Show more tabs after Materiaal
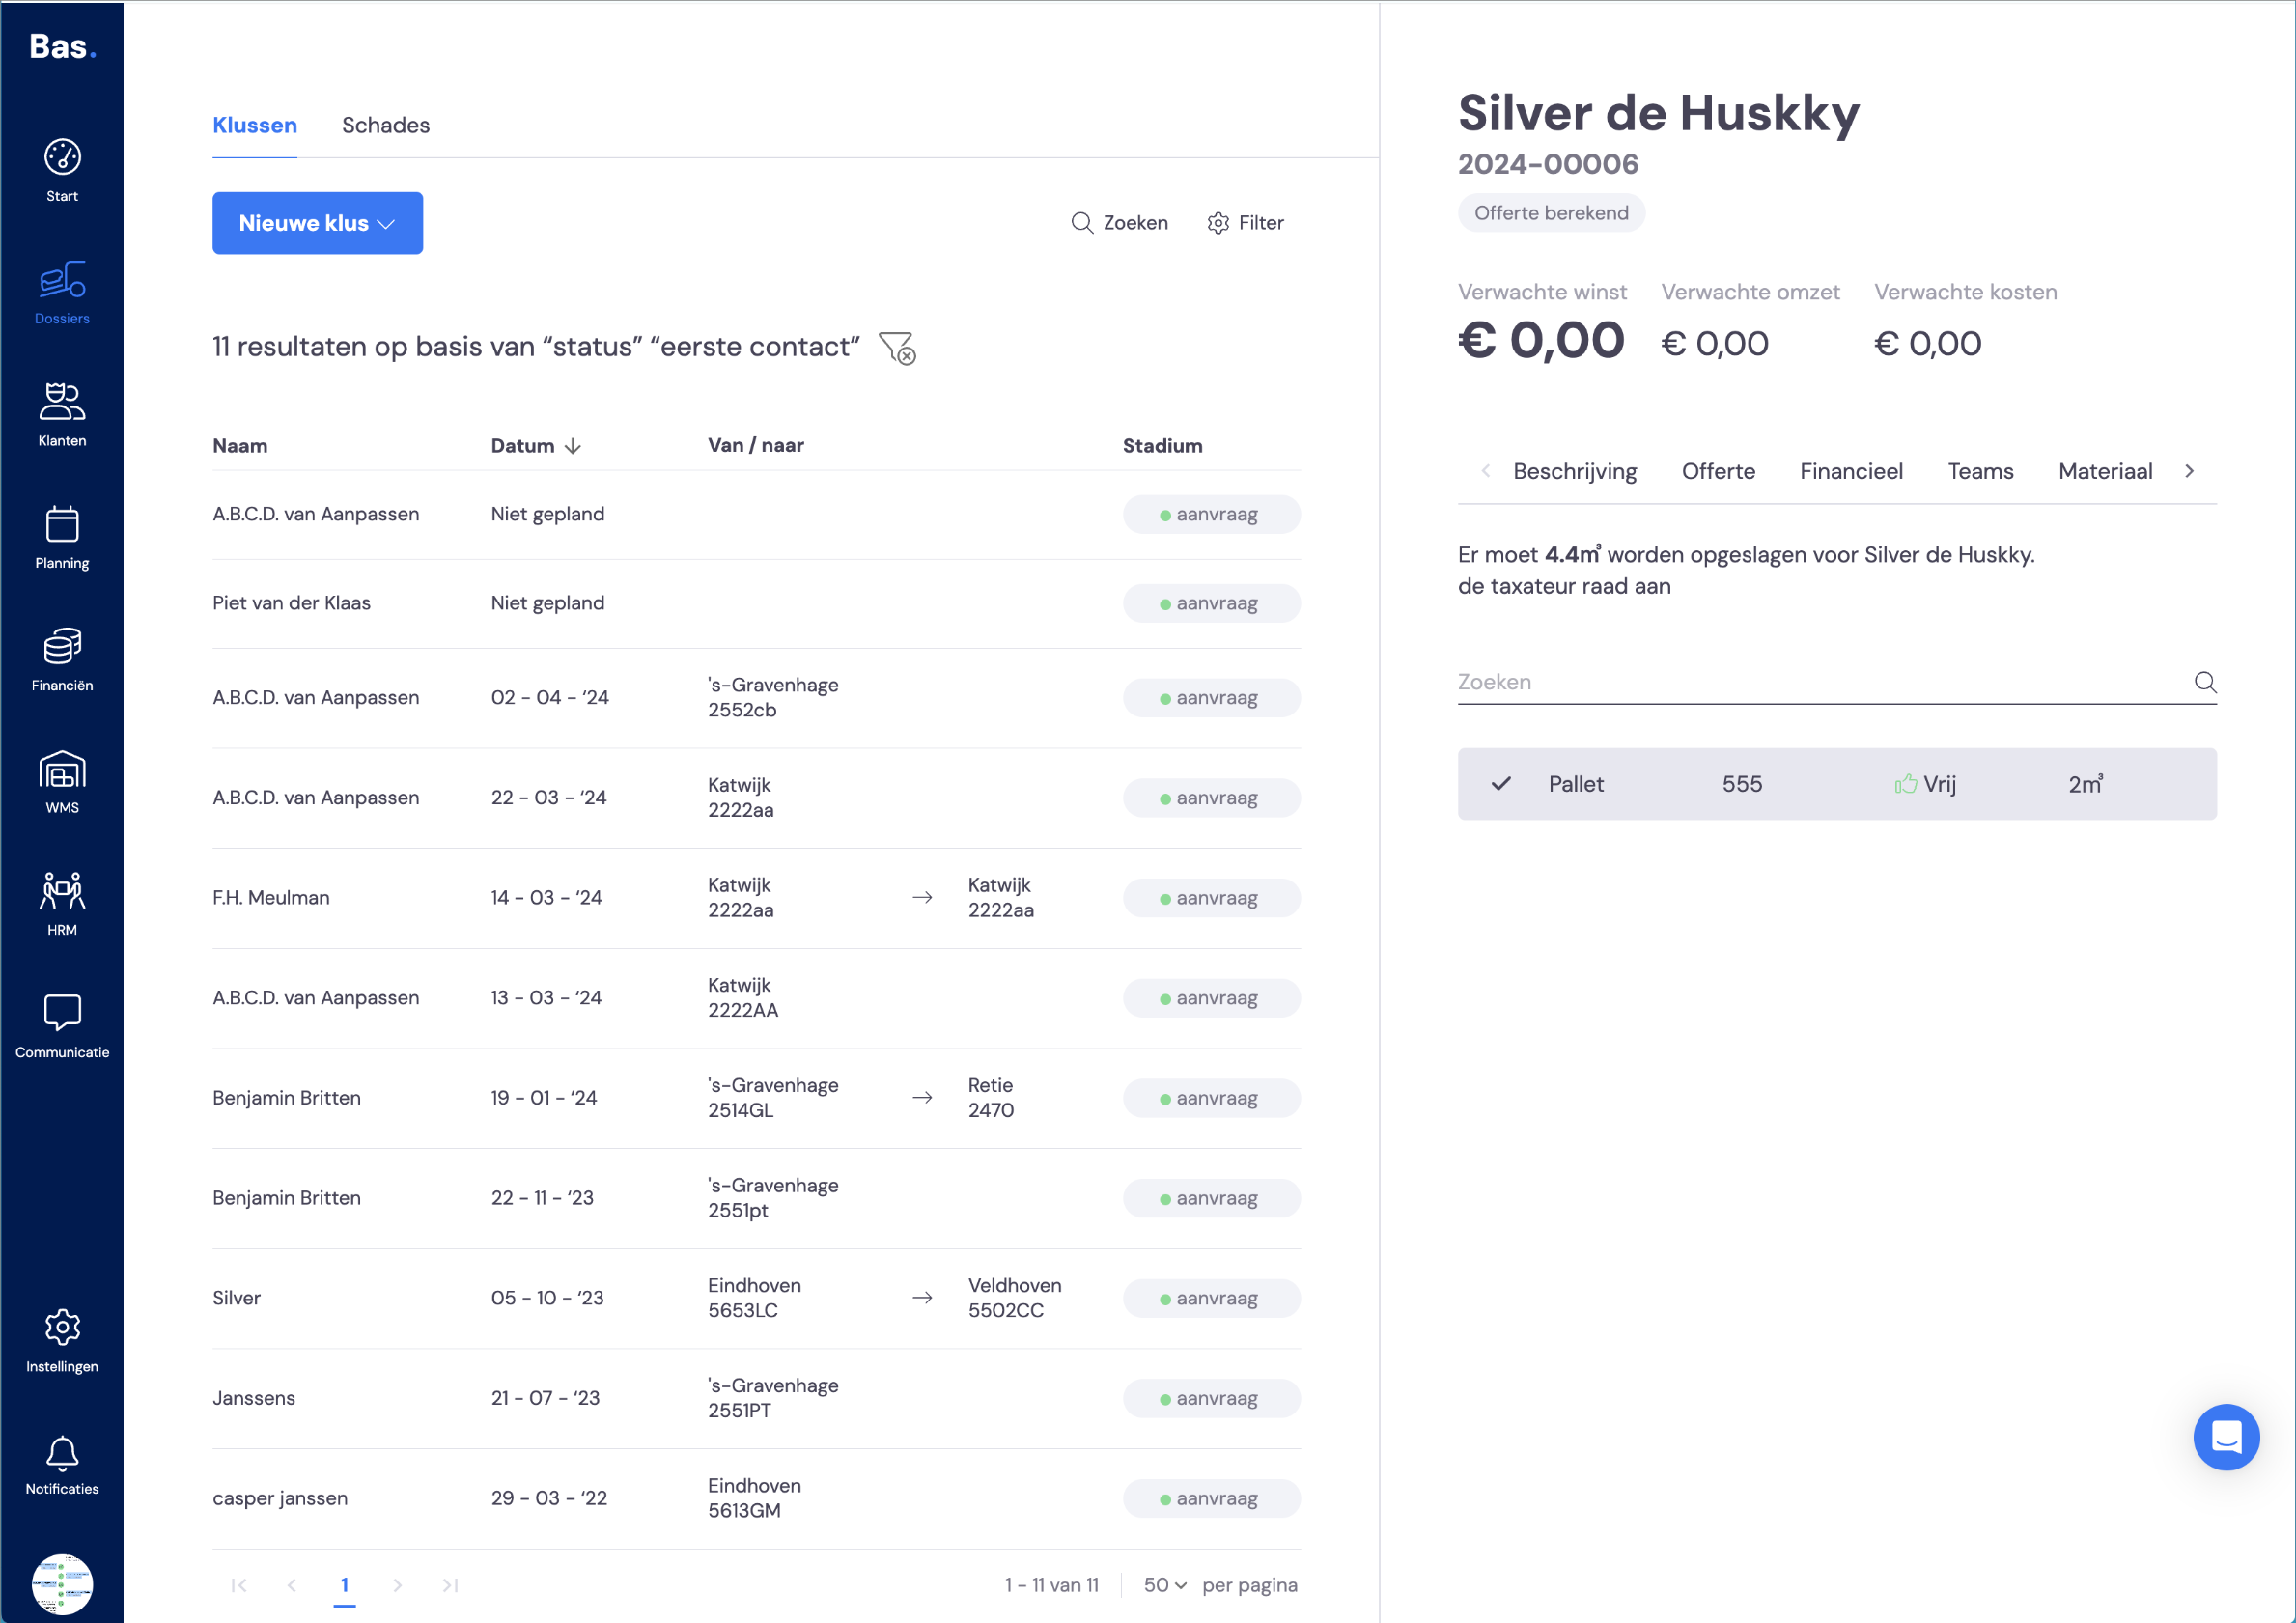The width and height of the screenshot is (2296, 1623). pos(2189,471)
